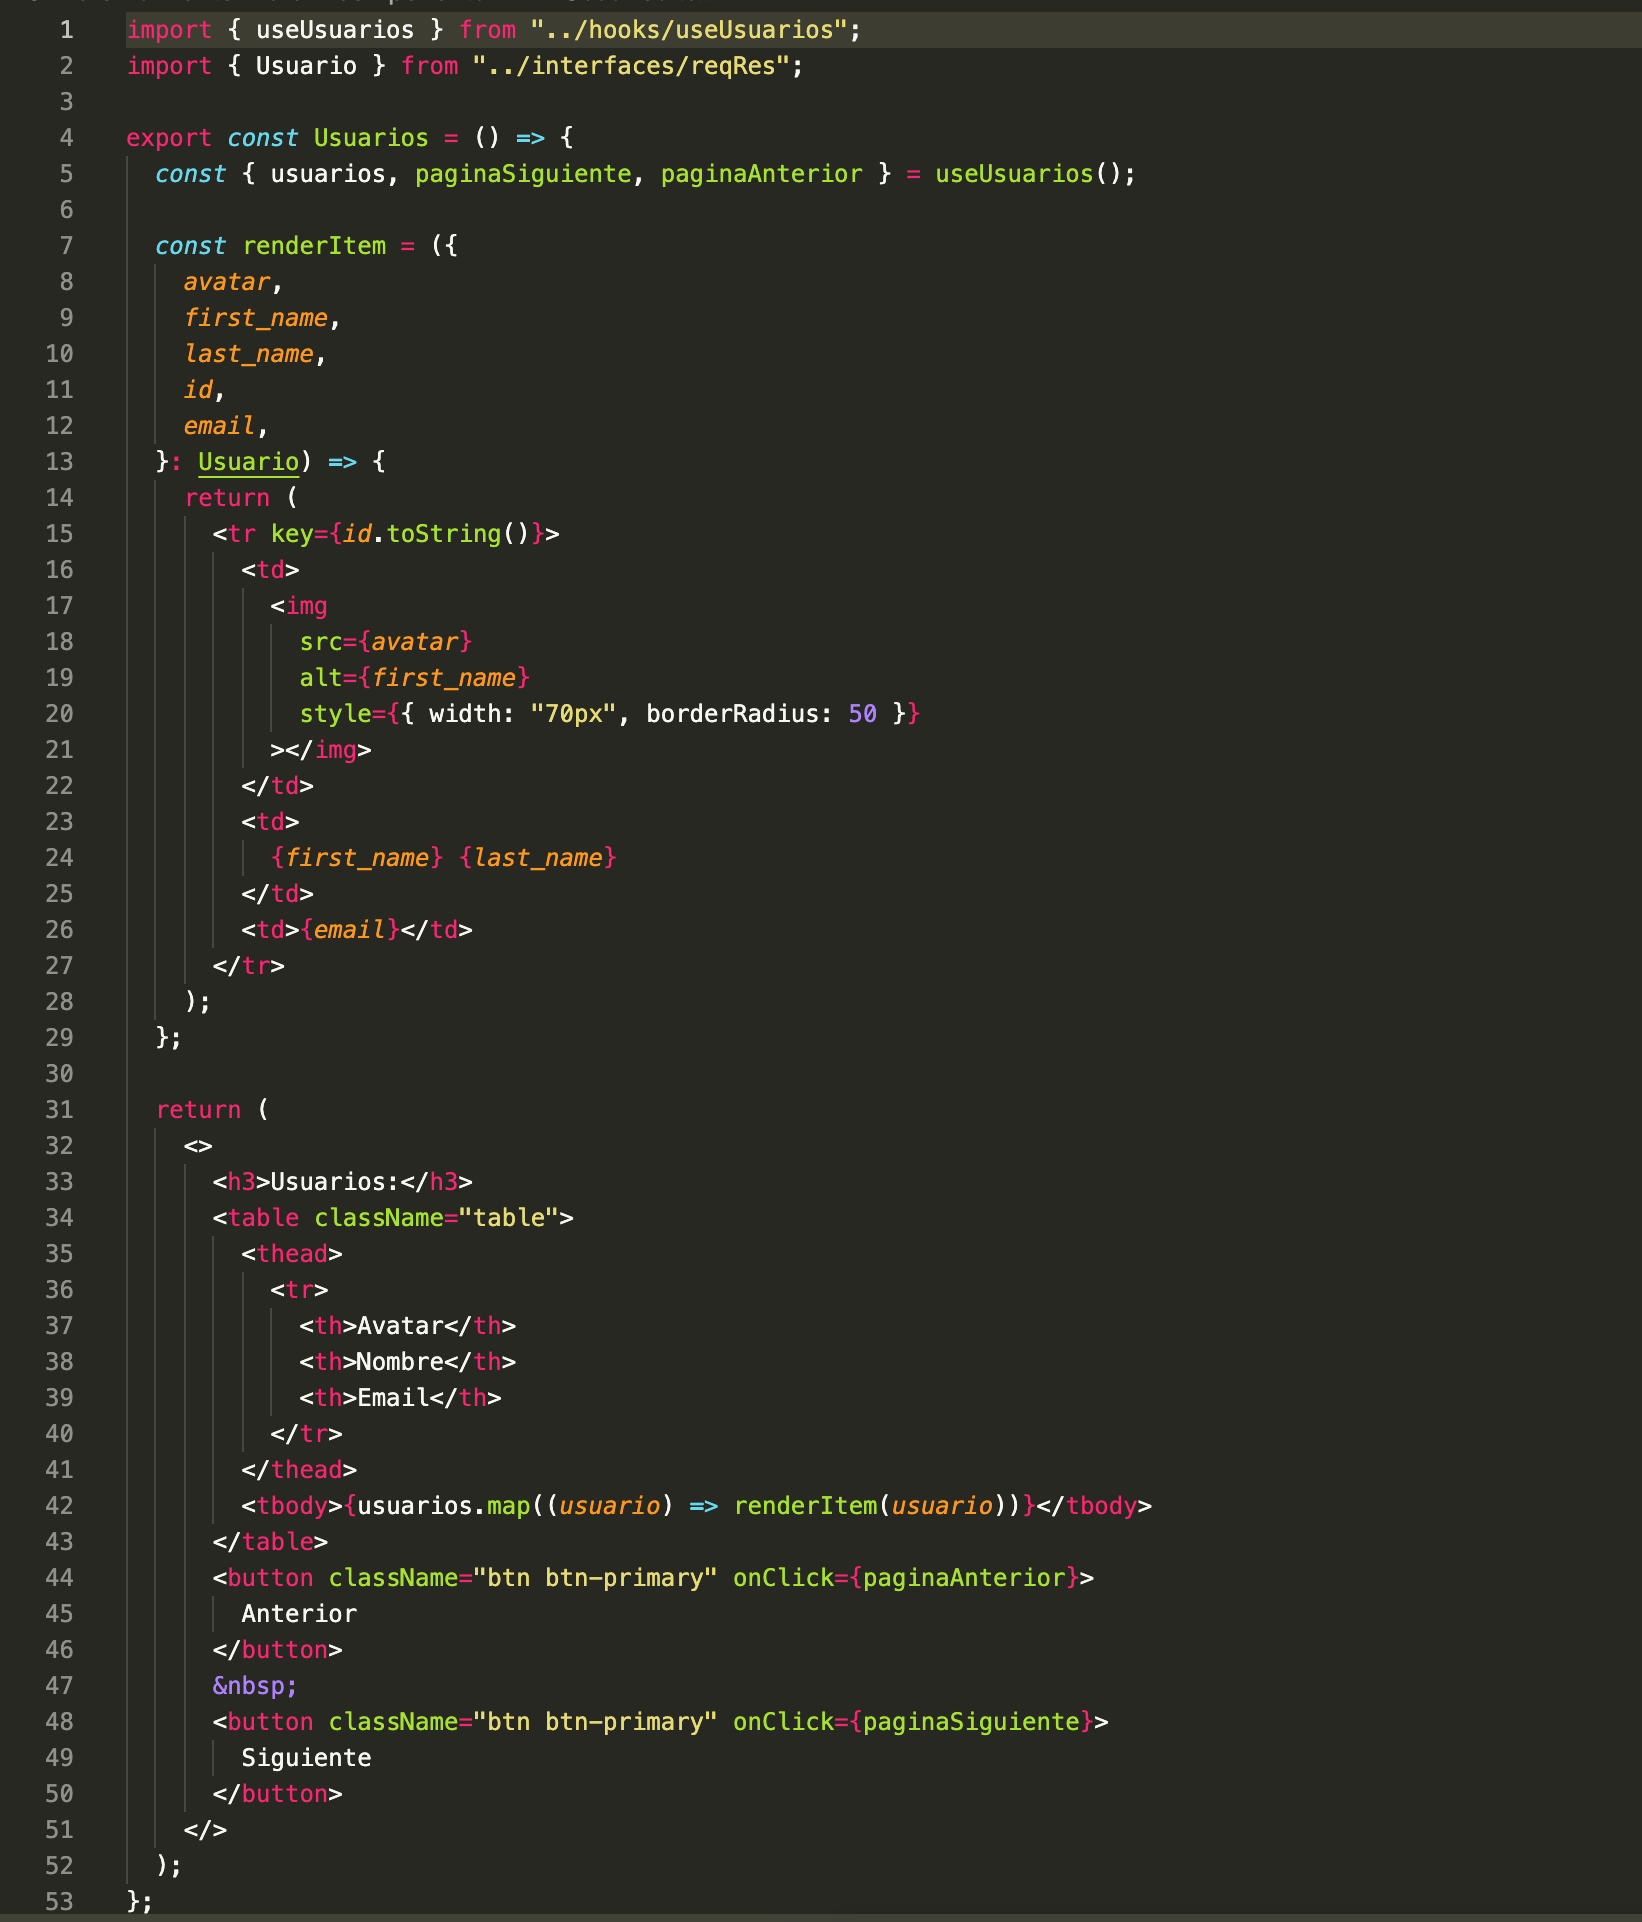The height and width of the screenshot is (1922, 1642).
Task: Click the src={avatar} attribute
Action: pos(386,642)
